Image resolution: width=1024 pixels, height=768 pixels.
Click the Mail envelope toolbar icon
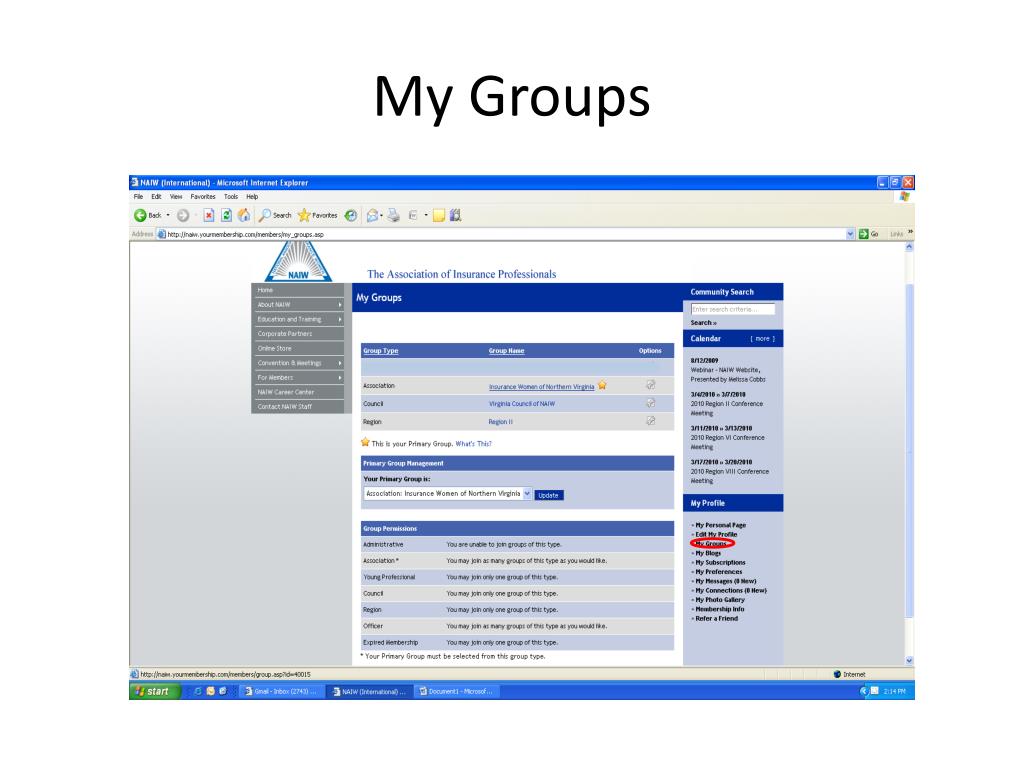pyautogui.click(x=372, y=215)
